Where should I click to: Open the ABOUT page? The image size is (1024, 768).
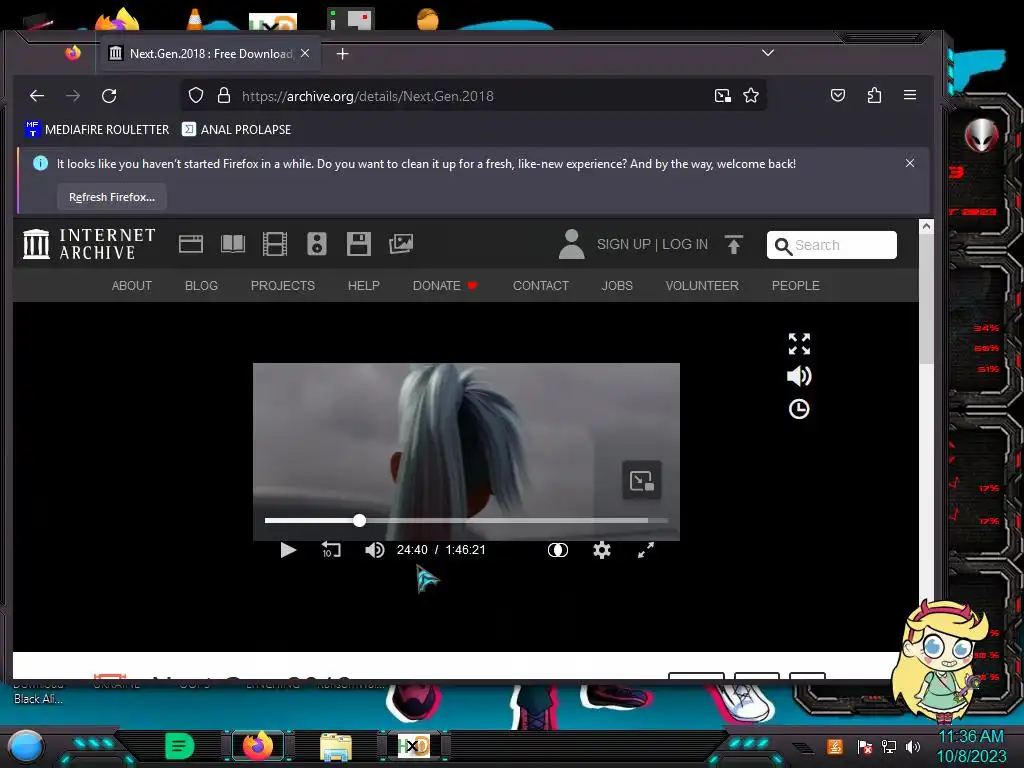tap(132, 285)
